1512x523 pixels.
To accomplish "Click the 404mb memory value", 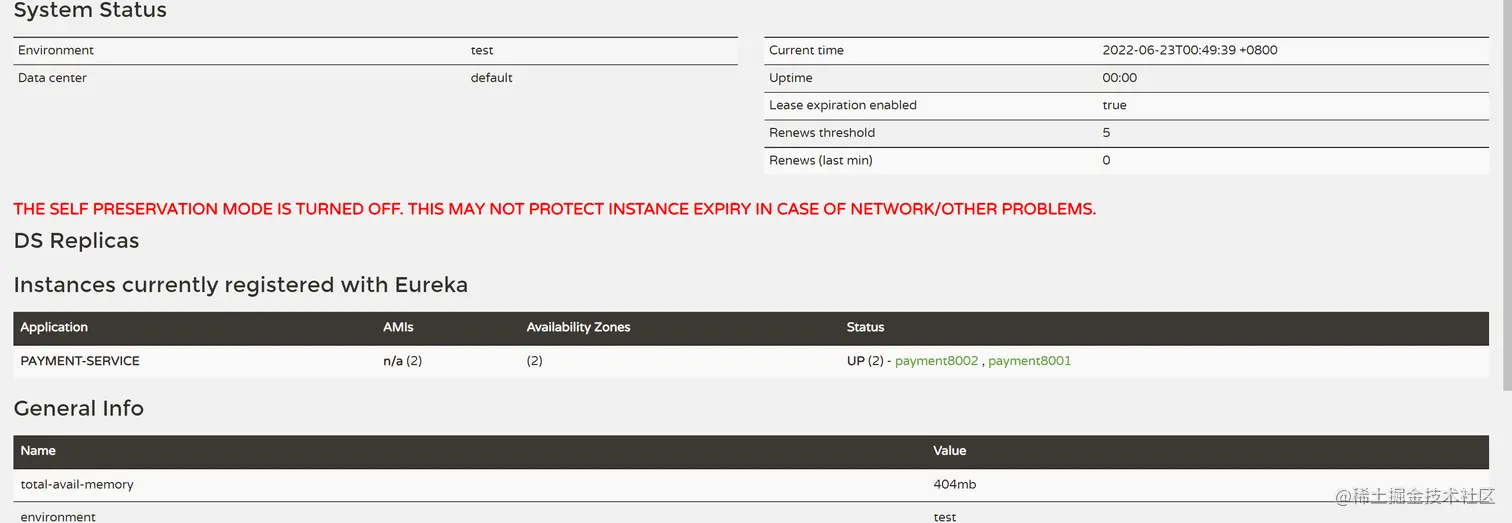I will click(954, 484).
